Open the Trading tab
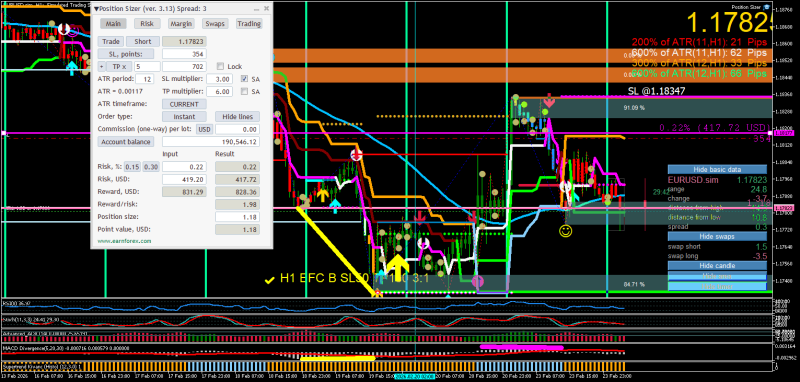The image size is (800, 382). pos(249,23)
